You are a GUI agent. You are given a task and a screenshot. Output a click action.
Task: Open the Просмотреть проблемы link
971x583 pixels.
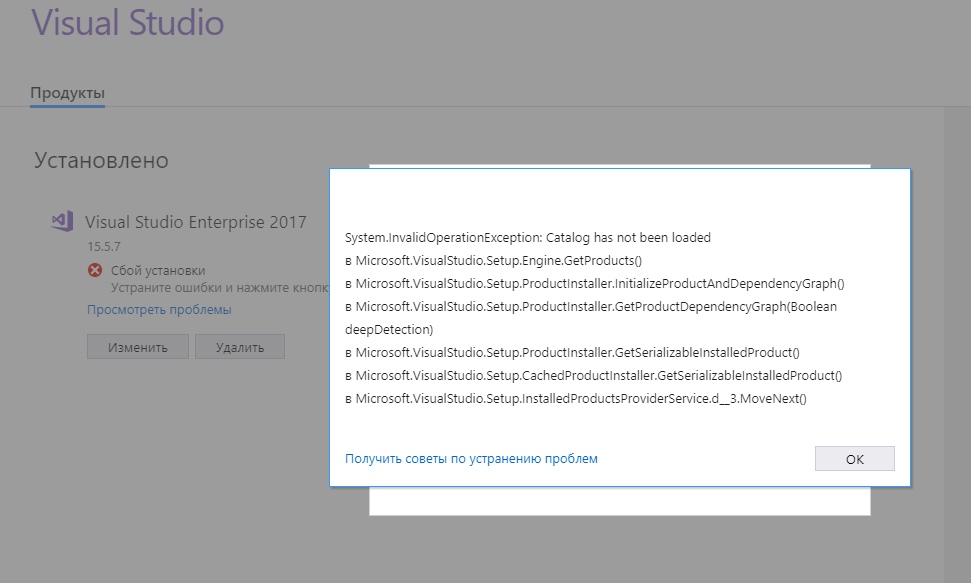(x=159, y=310)
